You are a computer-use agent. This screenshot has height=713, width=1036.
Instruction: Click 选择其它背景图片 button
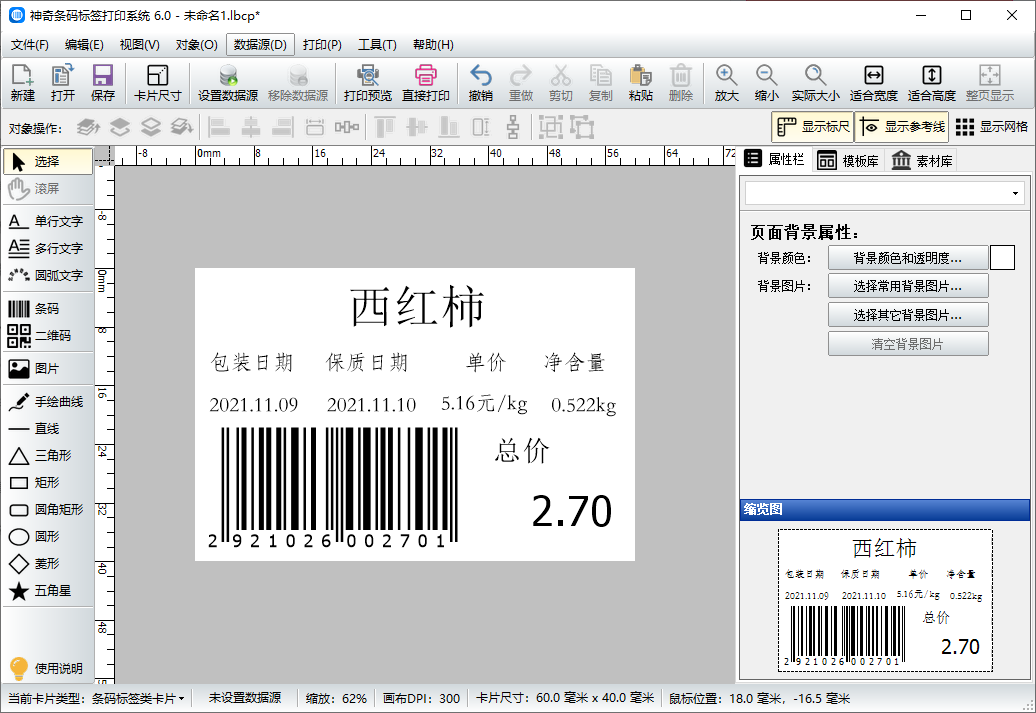click(908, 315)
